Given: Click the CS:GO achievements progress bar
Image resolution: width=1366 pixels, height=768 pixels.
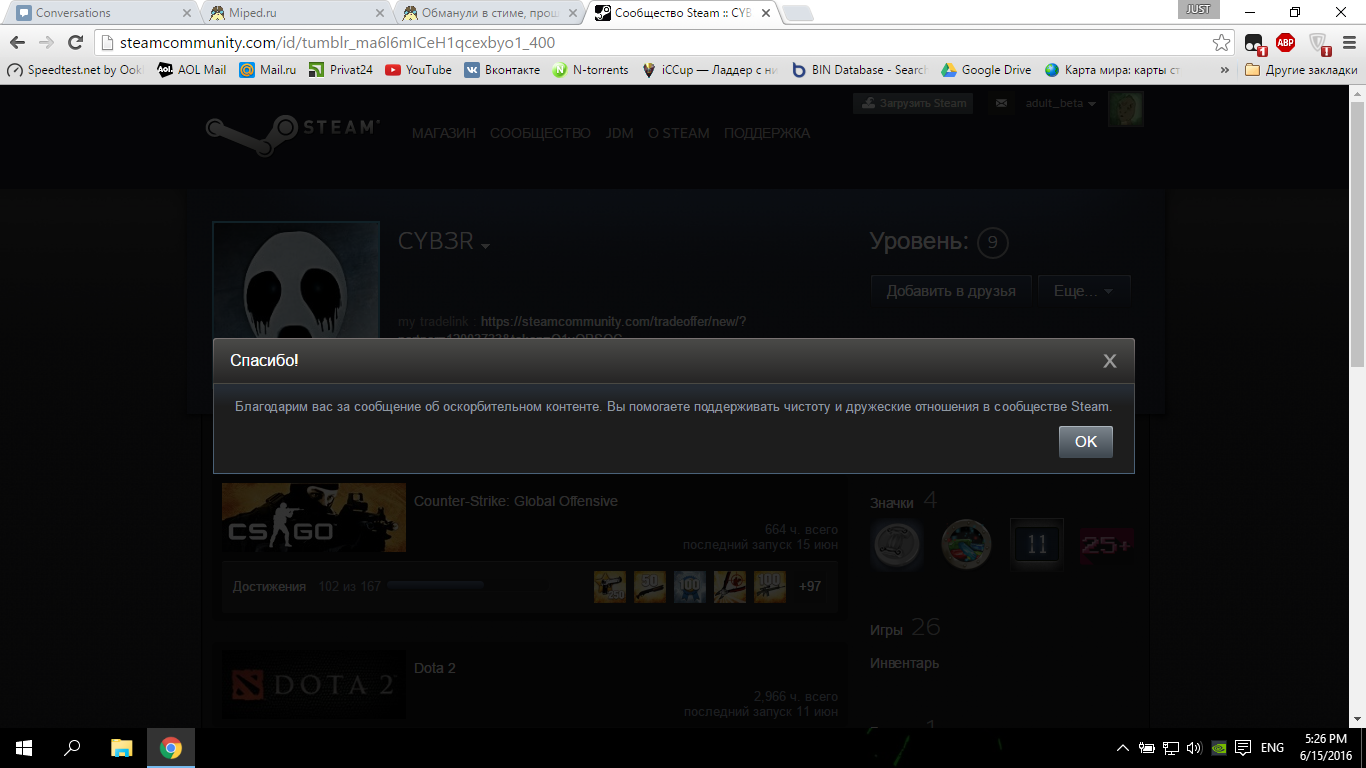Looking at the screenshot, I should tap(467, 586).
